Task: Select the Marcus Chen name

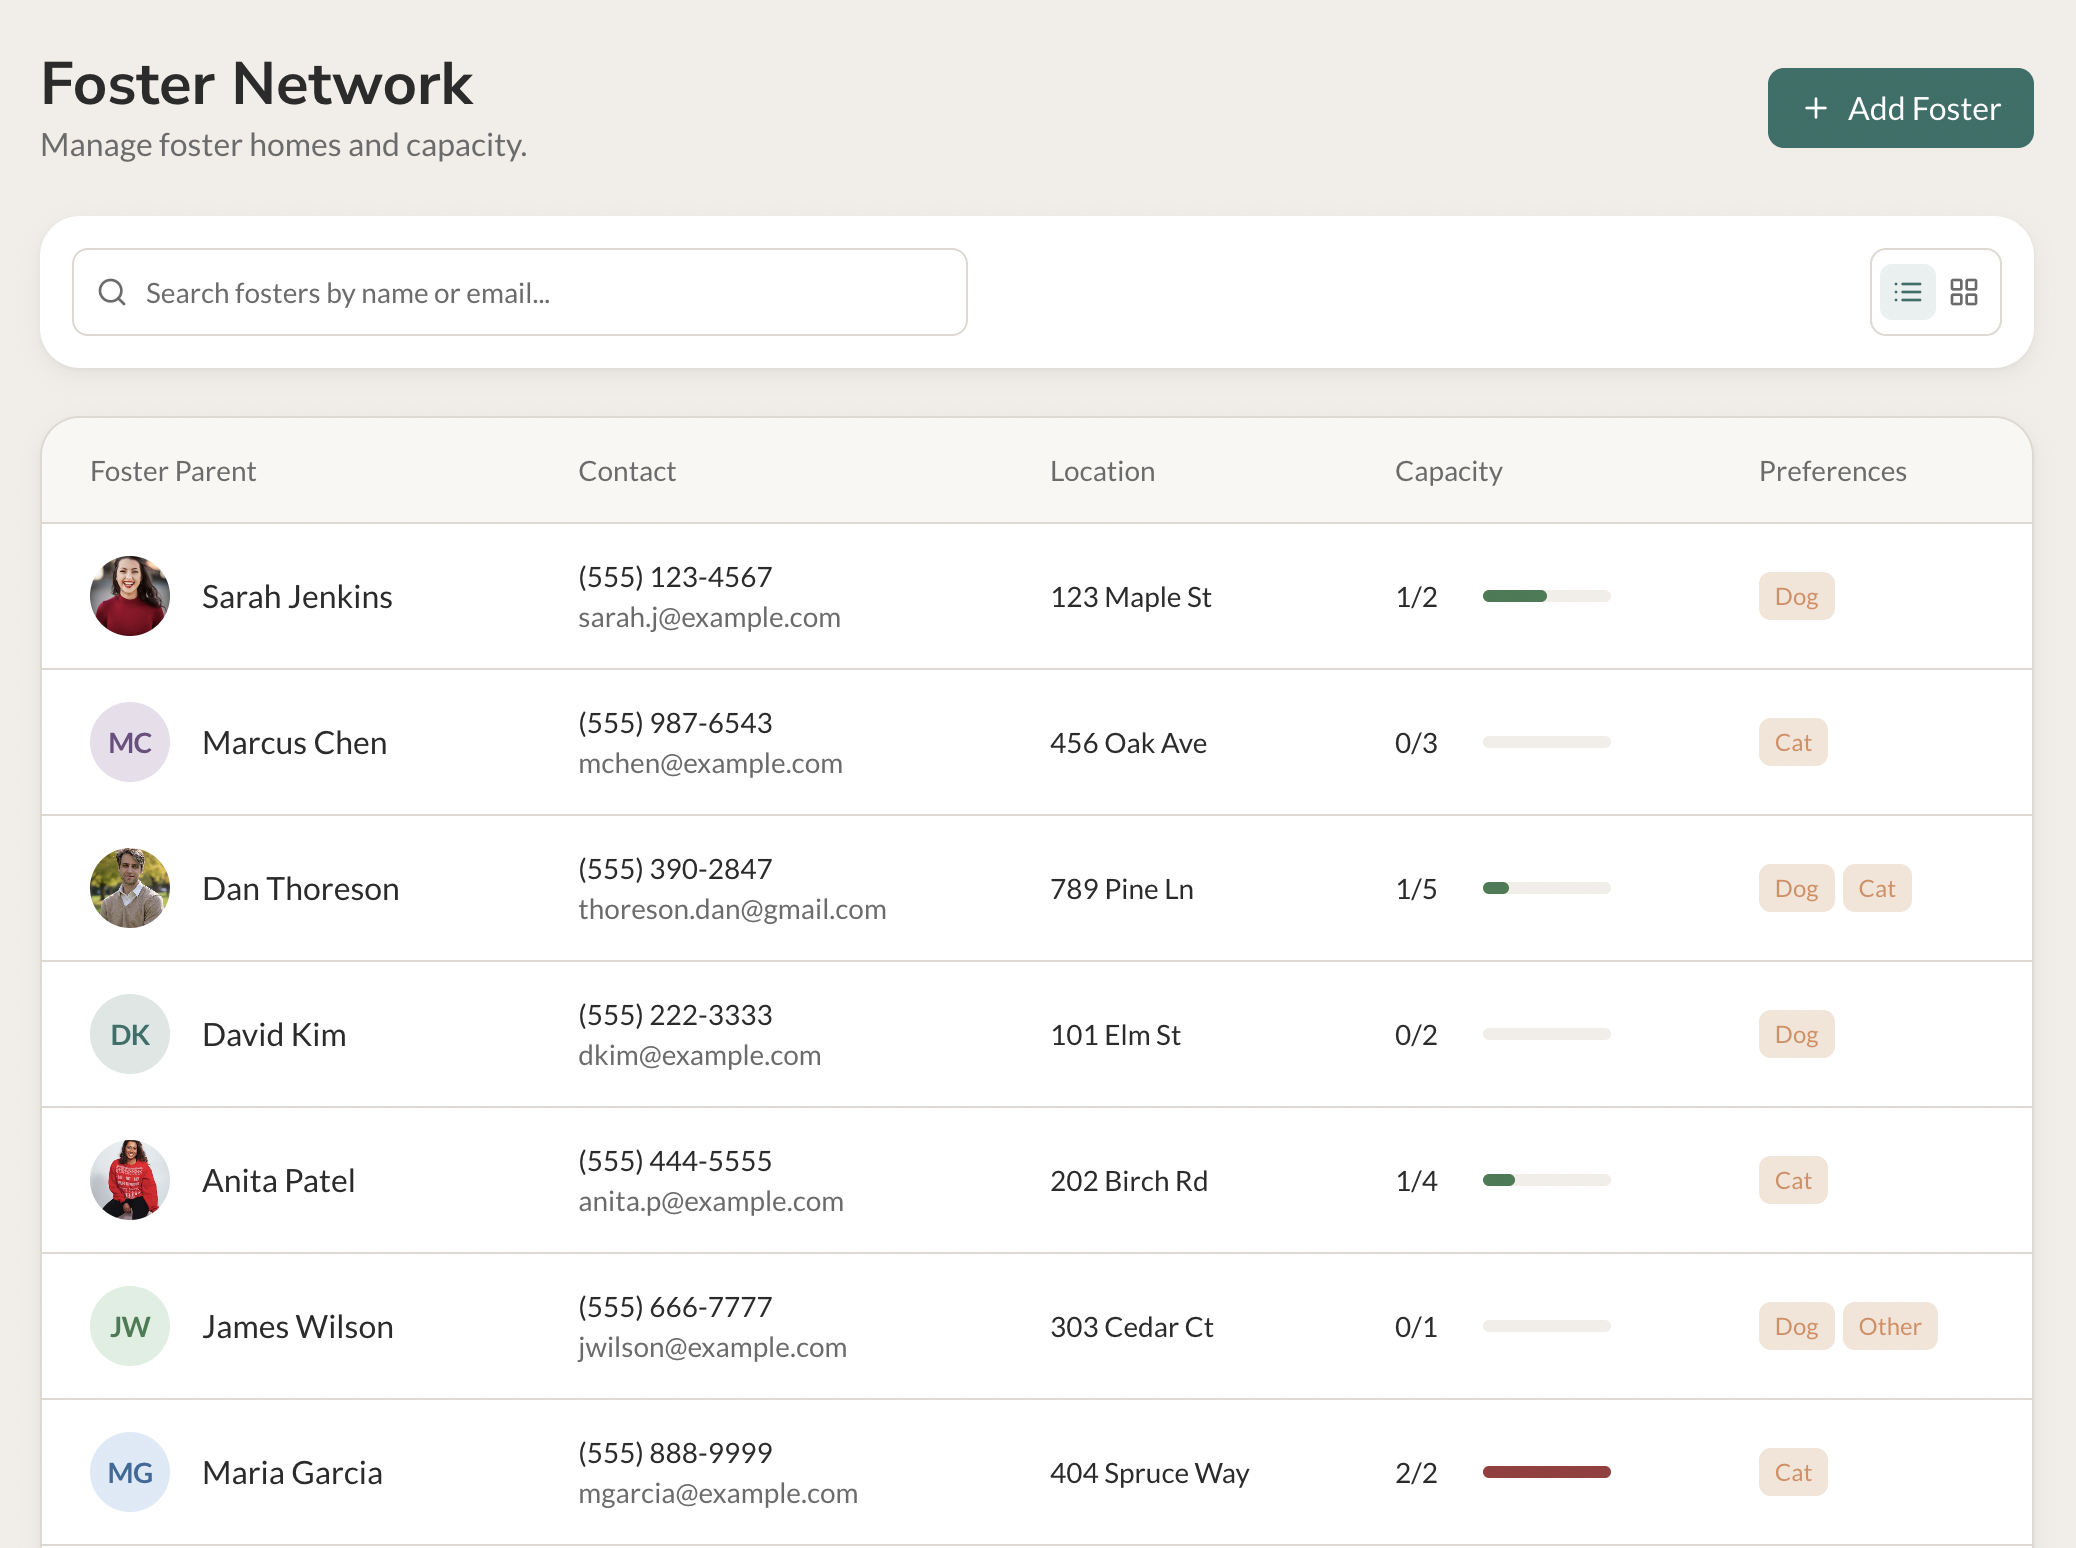Action: point(294,743)
